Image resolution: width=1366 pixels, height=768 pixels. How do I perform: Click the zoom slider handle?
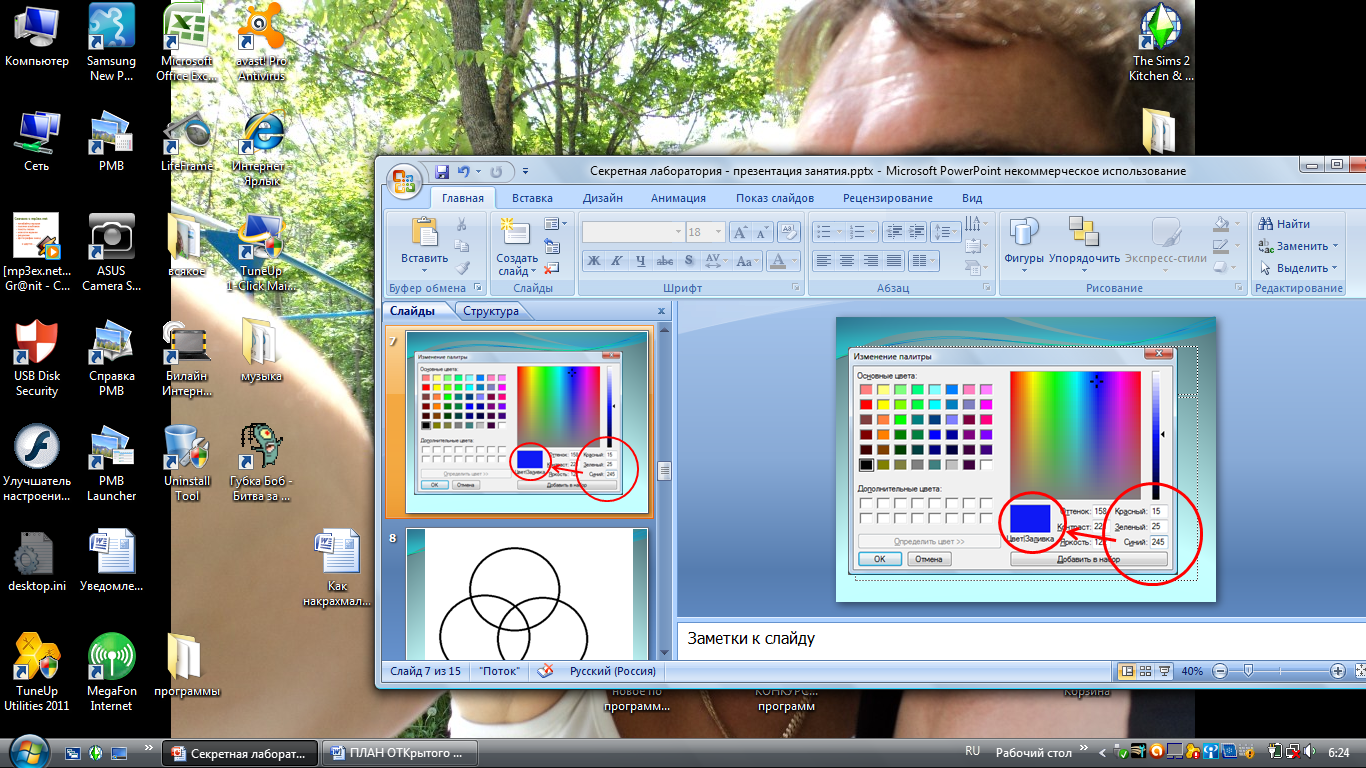point(1248,671)
